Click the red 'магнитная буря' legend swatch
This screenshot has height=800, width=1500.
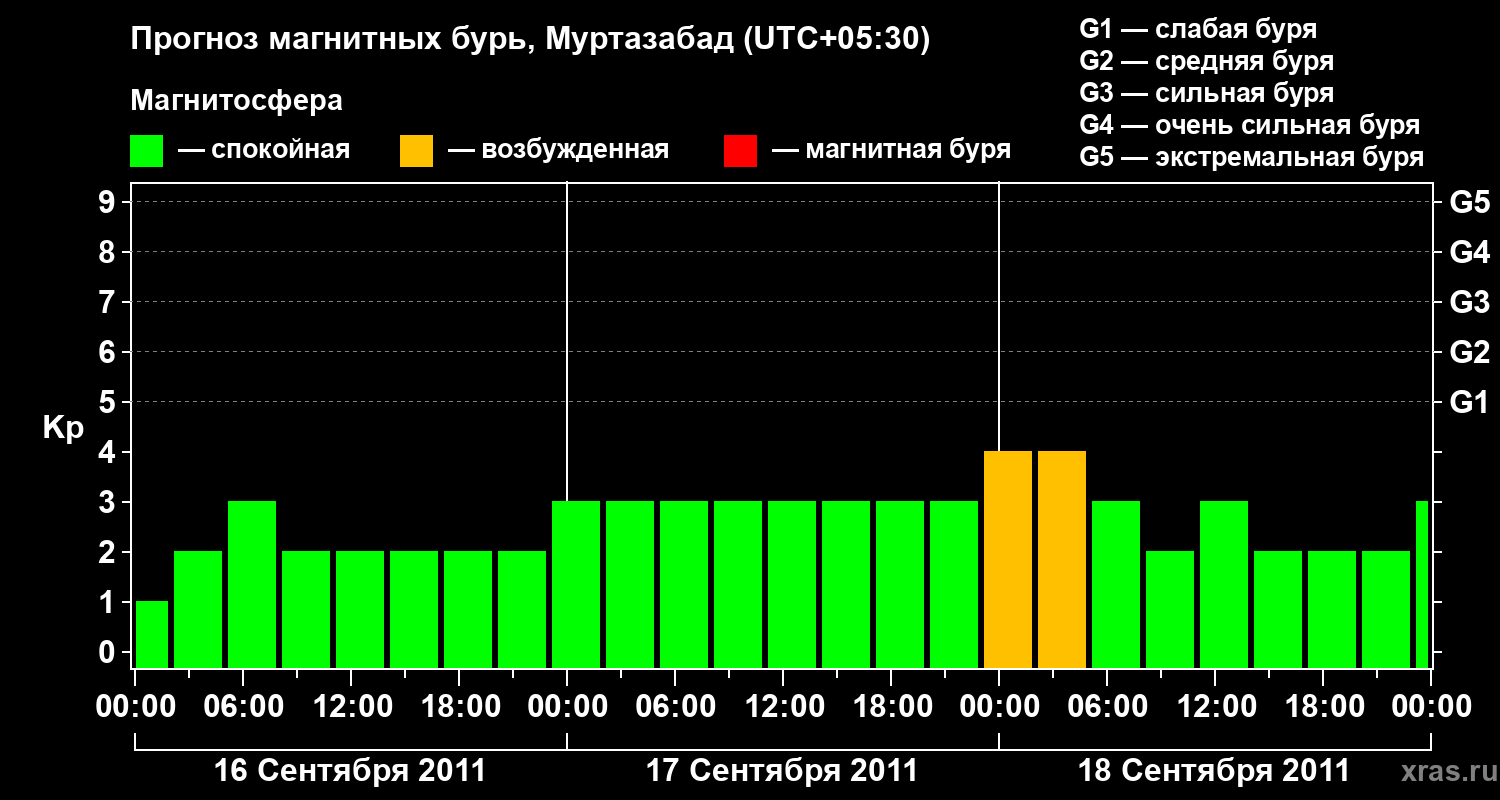[x=740, y=151]
